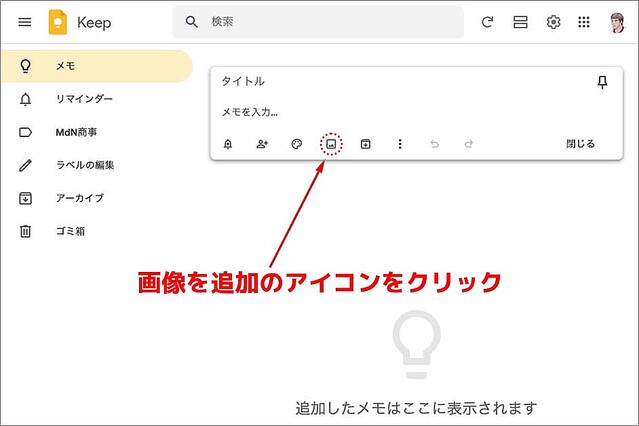Add a reminder via the note's bell icon
This screenshot has height=426, width=639.
228,144
